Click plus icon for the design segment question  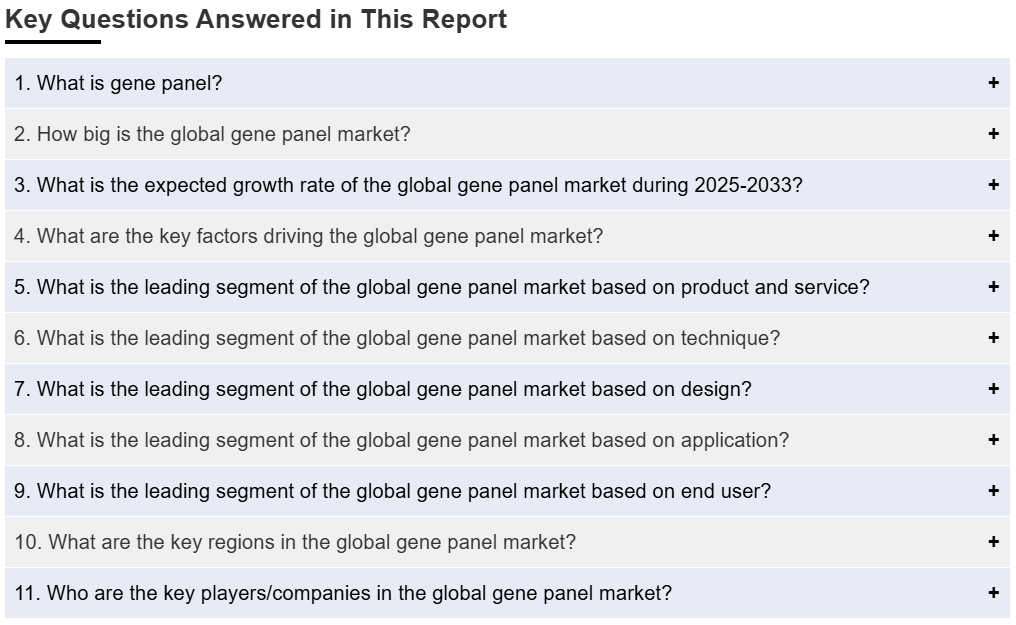pyautogui.click(x=993, y=389)
